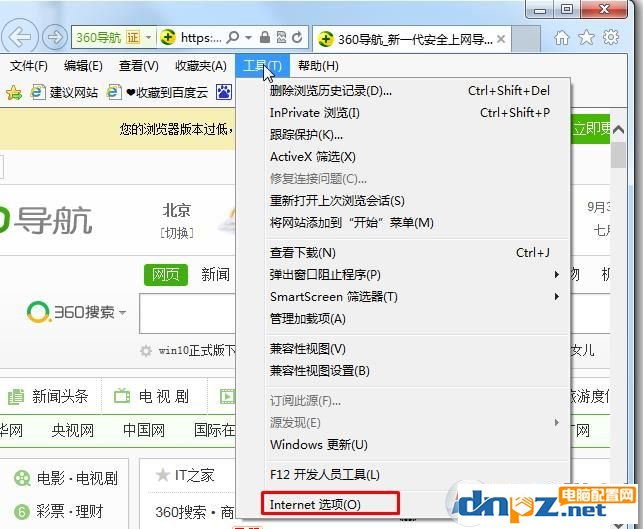Screen dimensions: 643x529
Task: Open the 查看(V) menu
Action: [x=138, y=66]
